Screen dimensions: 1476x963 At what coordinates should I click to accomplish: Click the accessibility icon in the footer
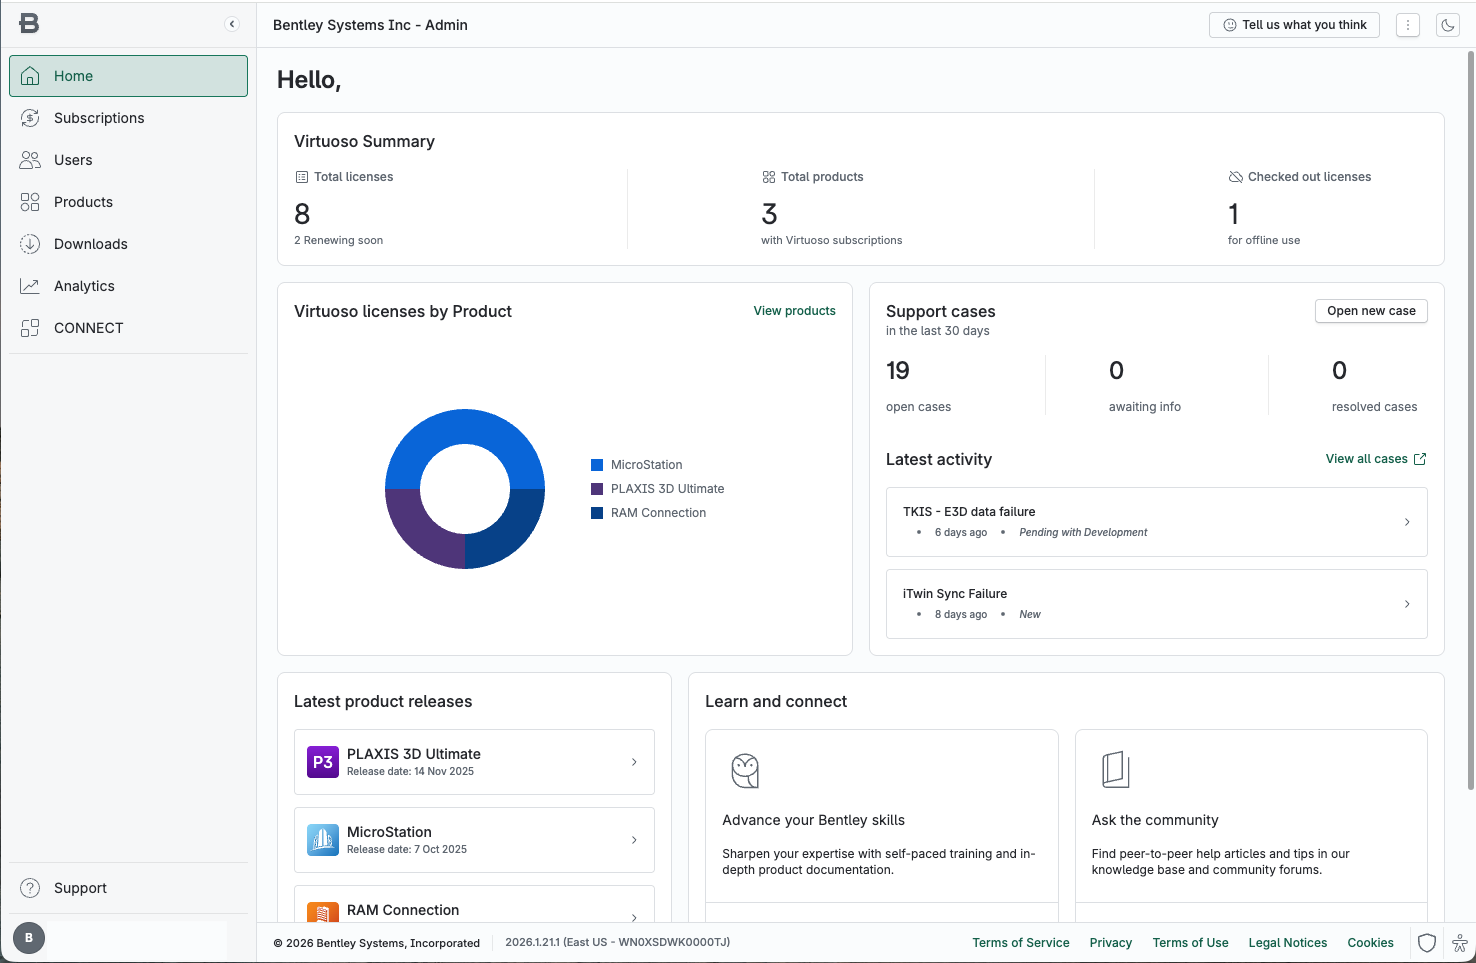[x=1459, y=943]
